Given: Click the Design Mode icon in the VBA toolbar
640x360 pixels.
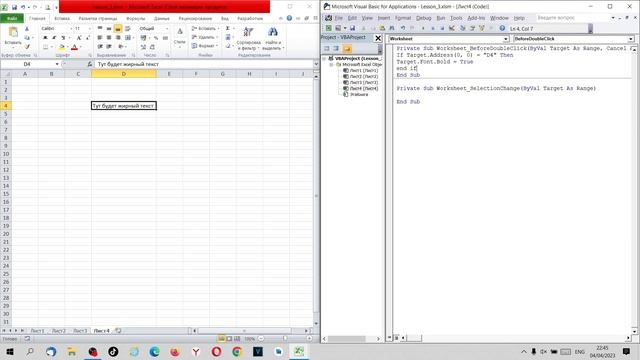Looking at the screenshot, I should [x=452, y=28].
